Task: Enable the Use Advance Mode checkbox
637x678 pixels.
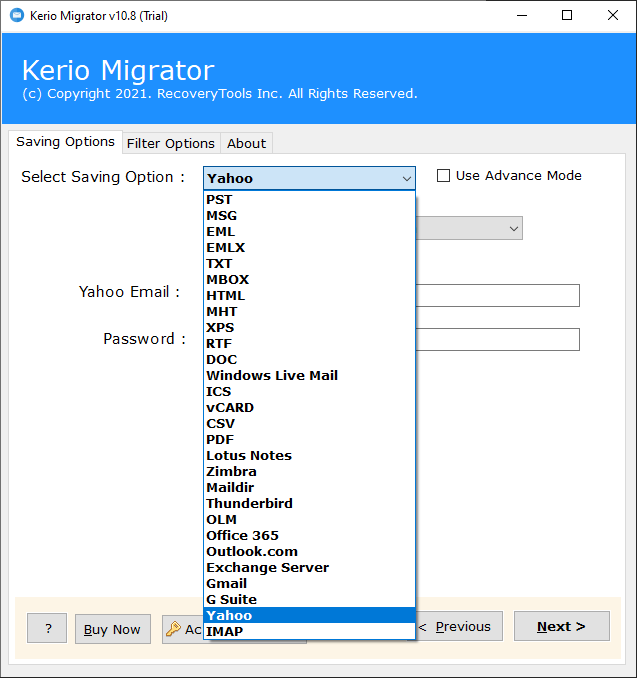Action: 443,176
